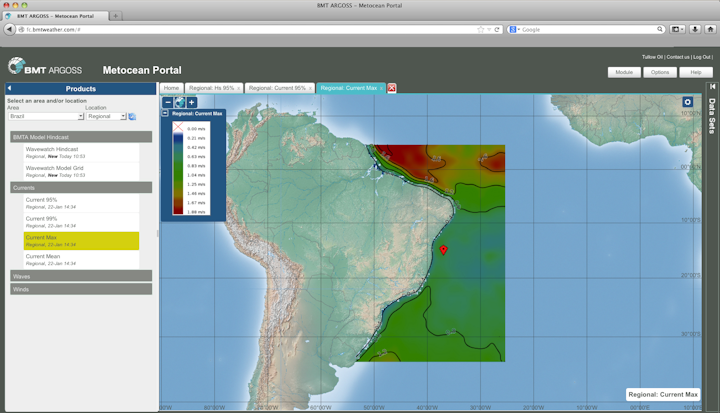
Task: Expand the Data Sets side panel arrow
Action: (x=713, y=87)
